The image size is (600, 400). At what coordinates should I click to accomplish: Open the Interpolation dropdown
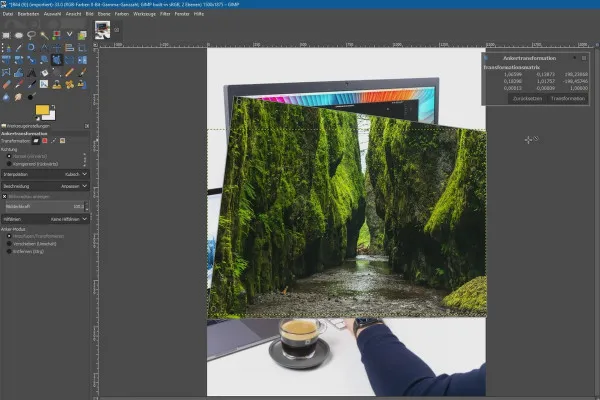tap(45, 174)
